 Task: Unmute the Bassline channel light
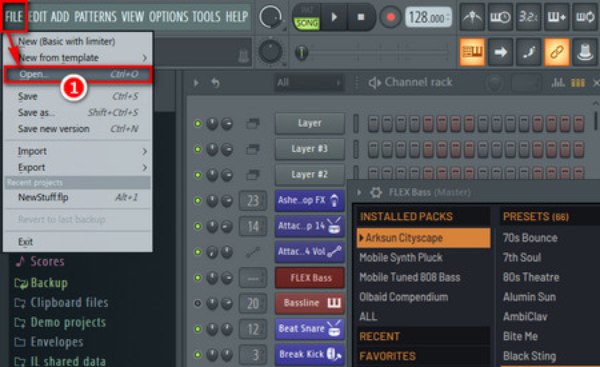197,303
